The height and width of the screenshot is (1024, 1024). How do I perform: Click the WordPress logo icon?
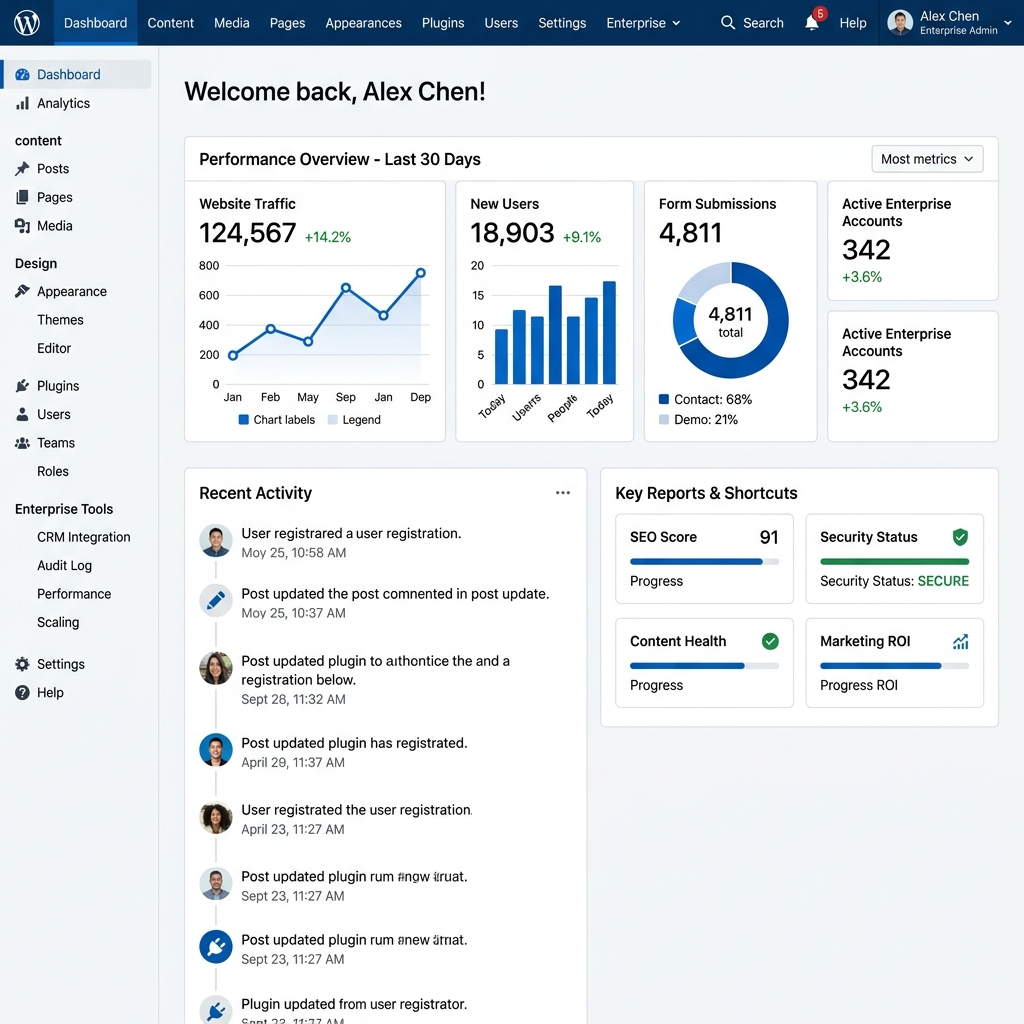tap(27, 22)
